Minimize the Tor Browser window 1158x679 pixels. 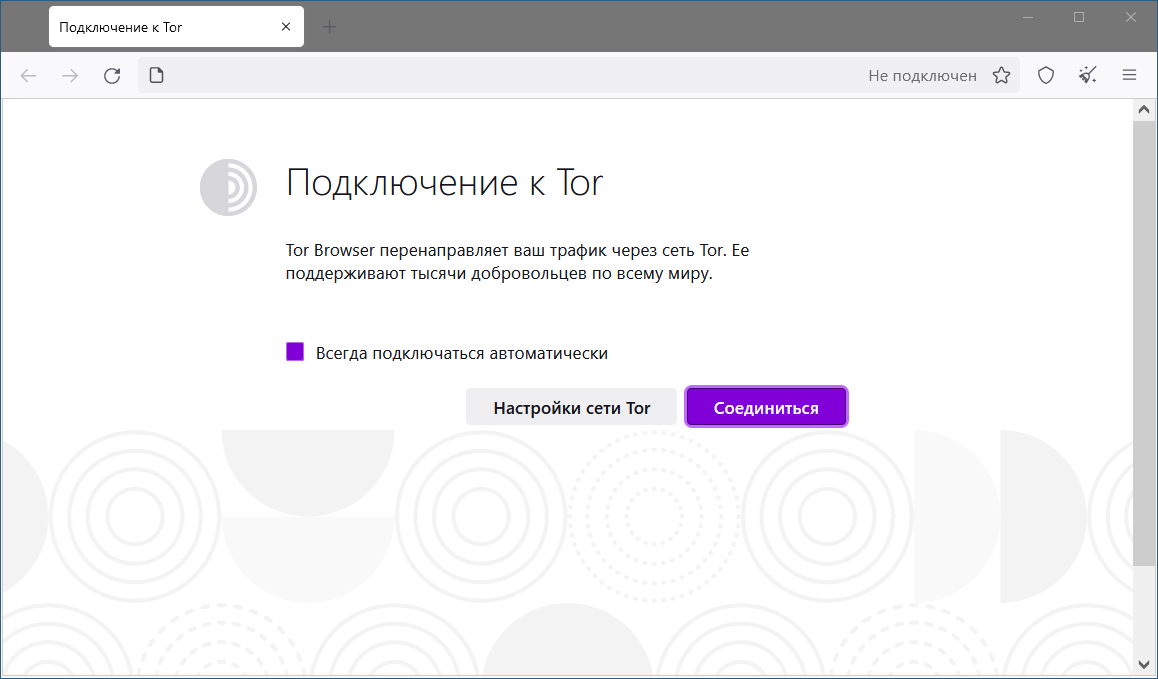tap(1027, 17)
